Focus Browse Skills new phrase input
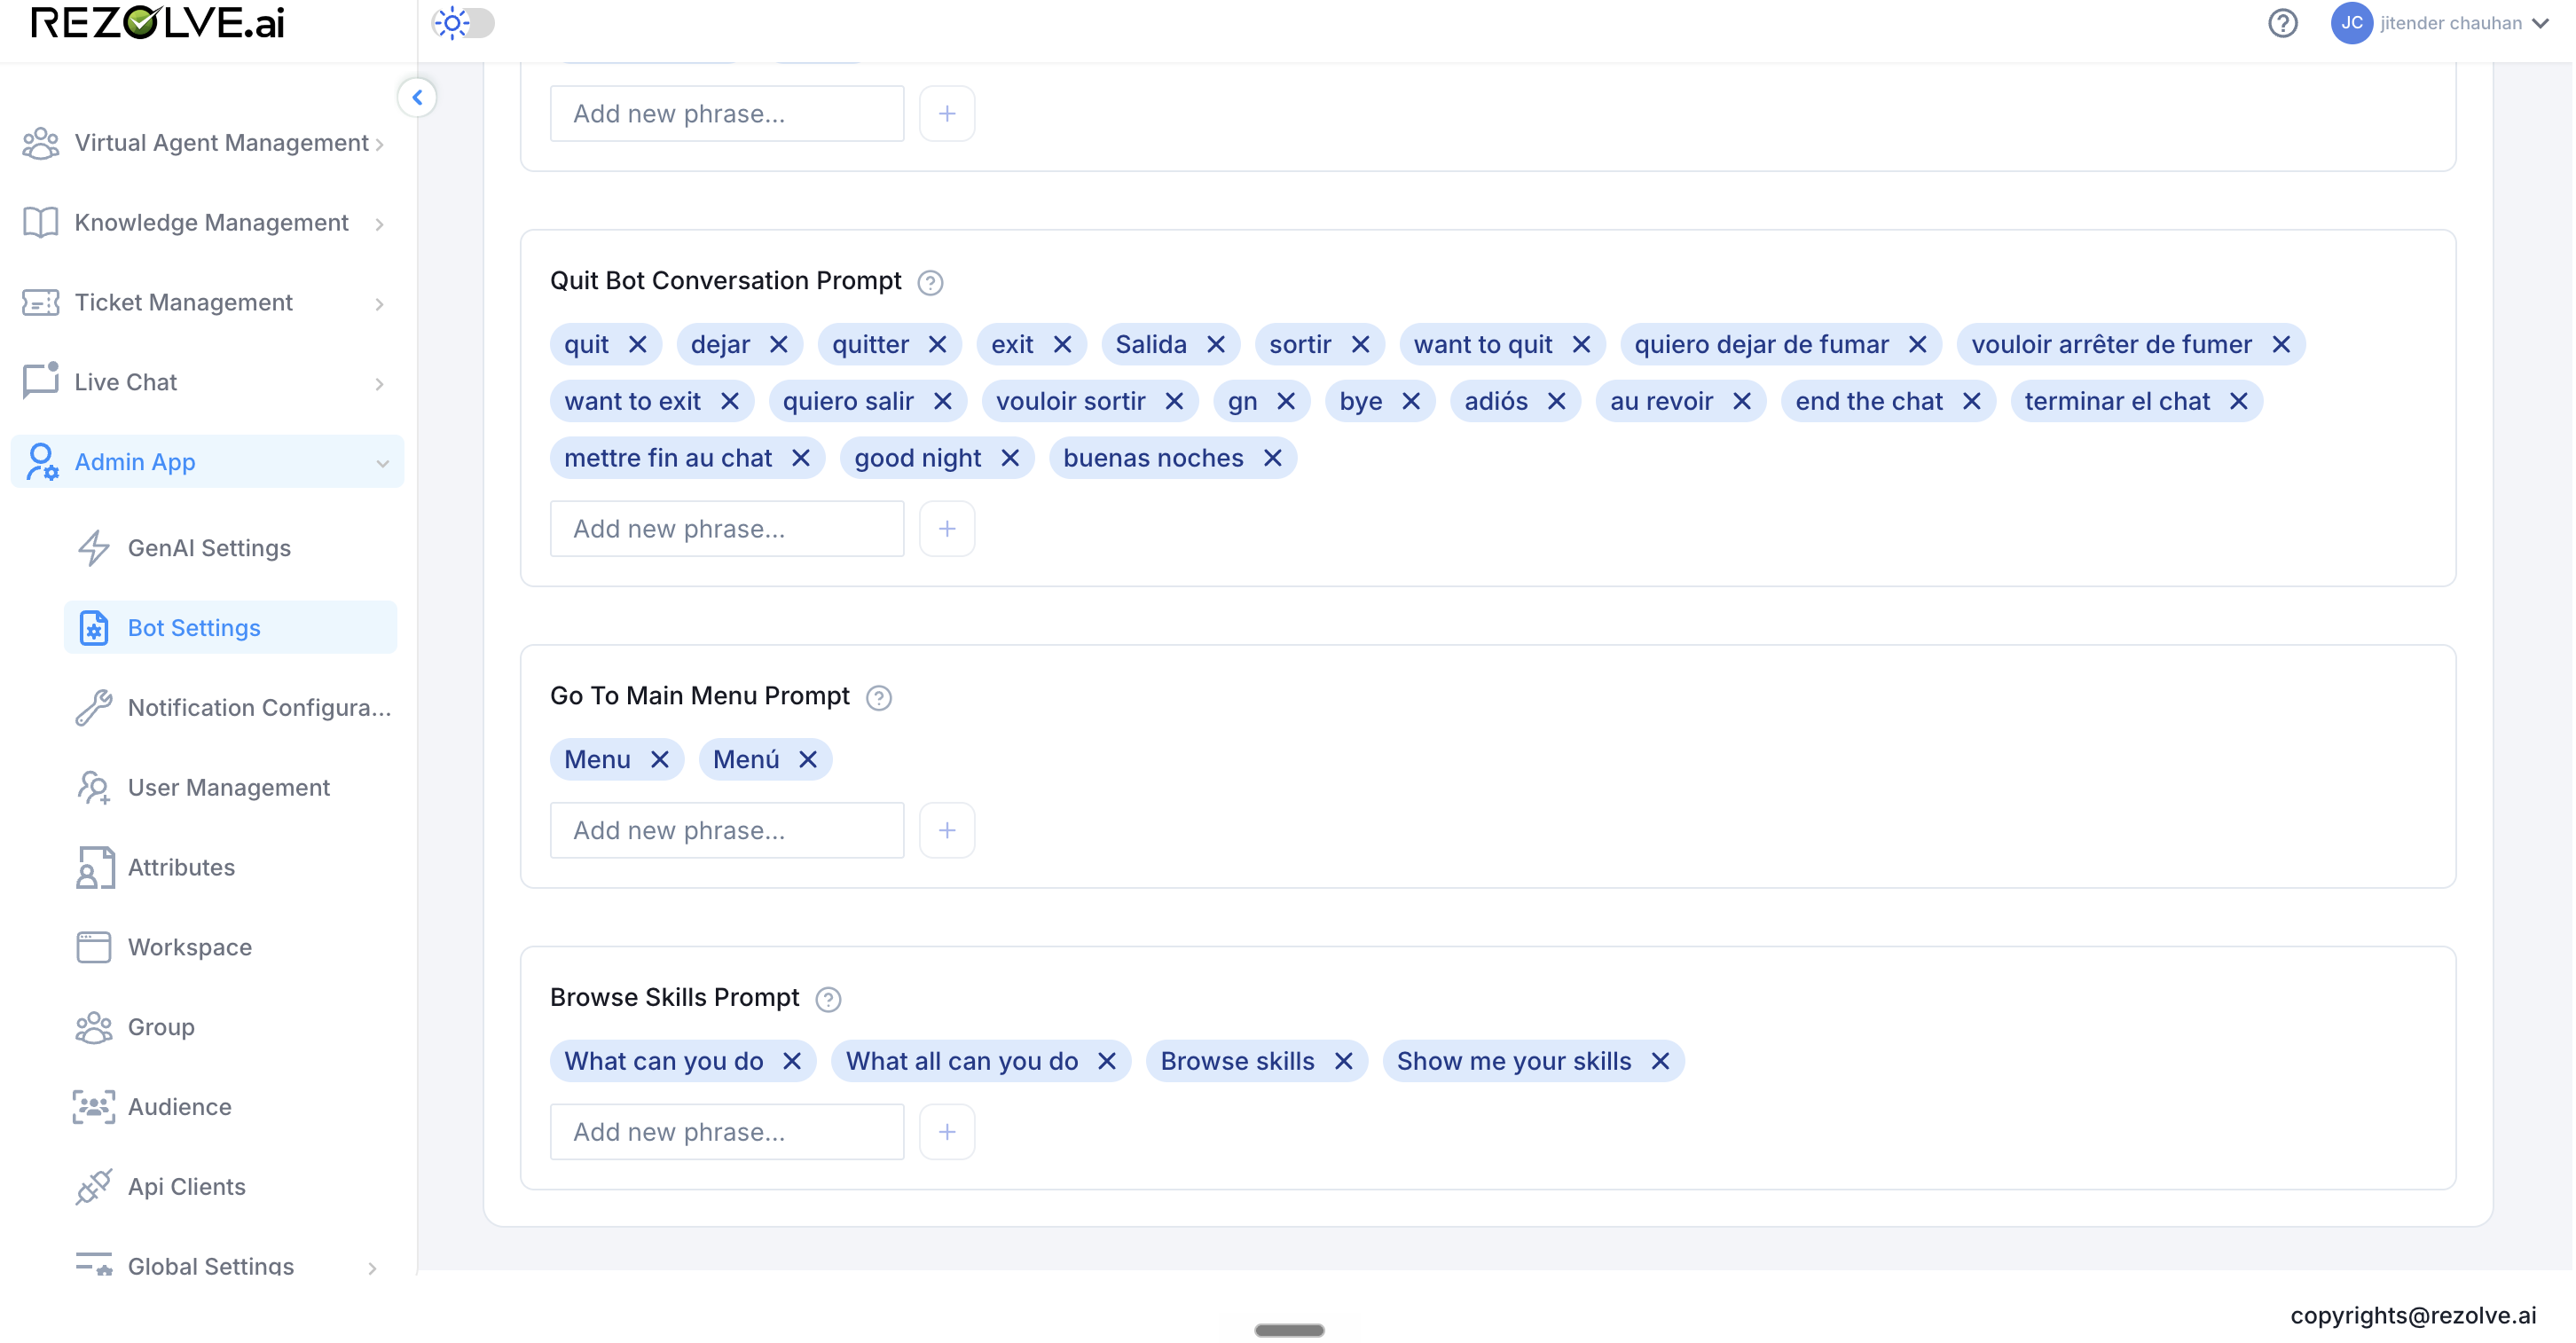 click(x=727, y=1133)
